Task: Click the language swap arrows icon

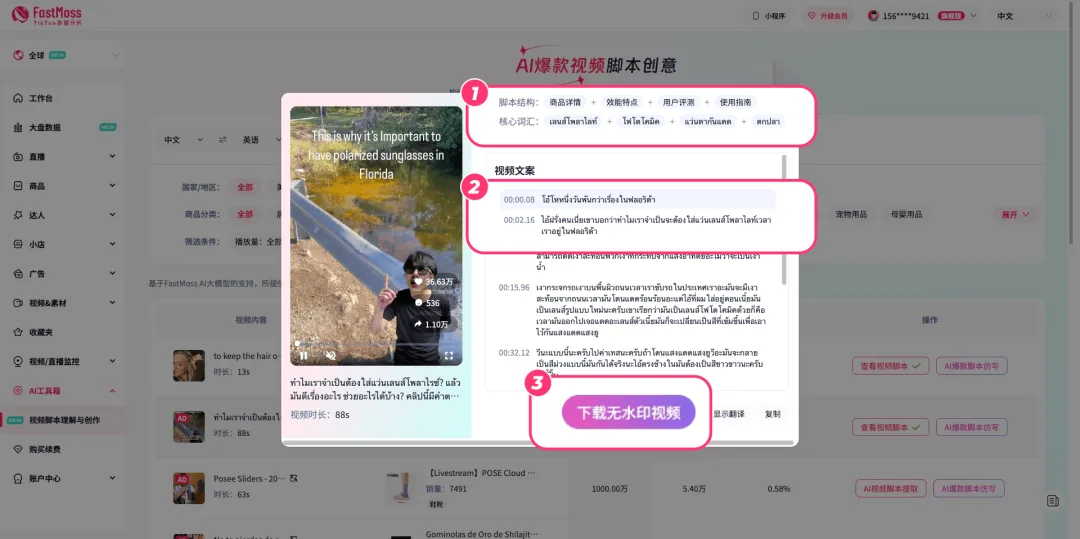Action: point(222,140)
